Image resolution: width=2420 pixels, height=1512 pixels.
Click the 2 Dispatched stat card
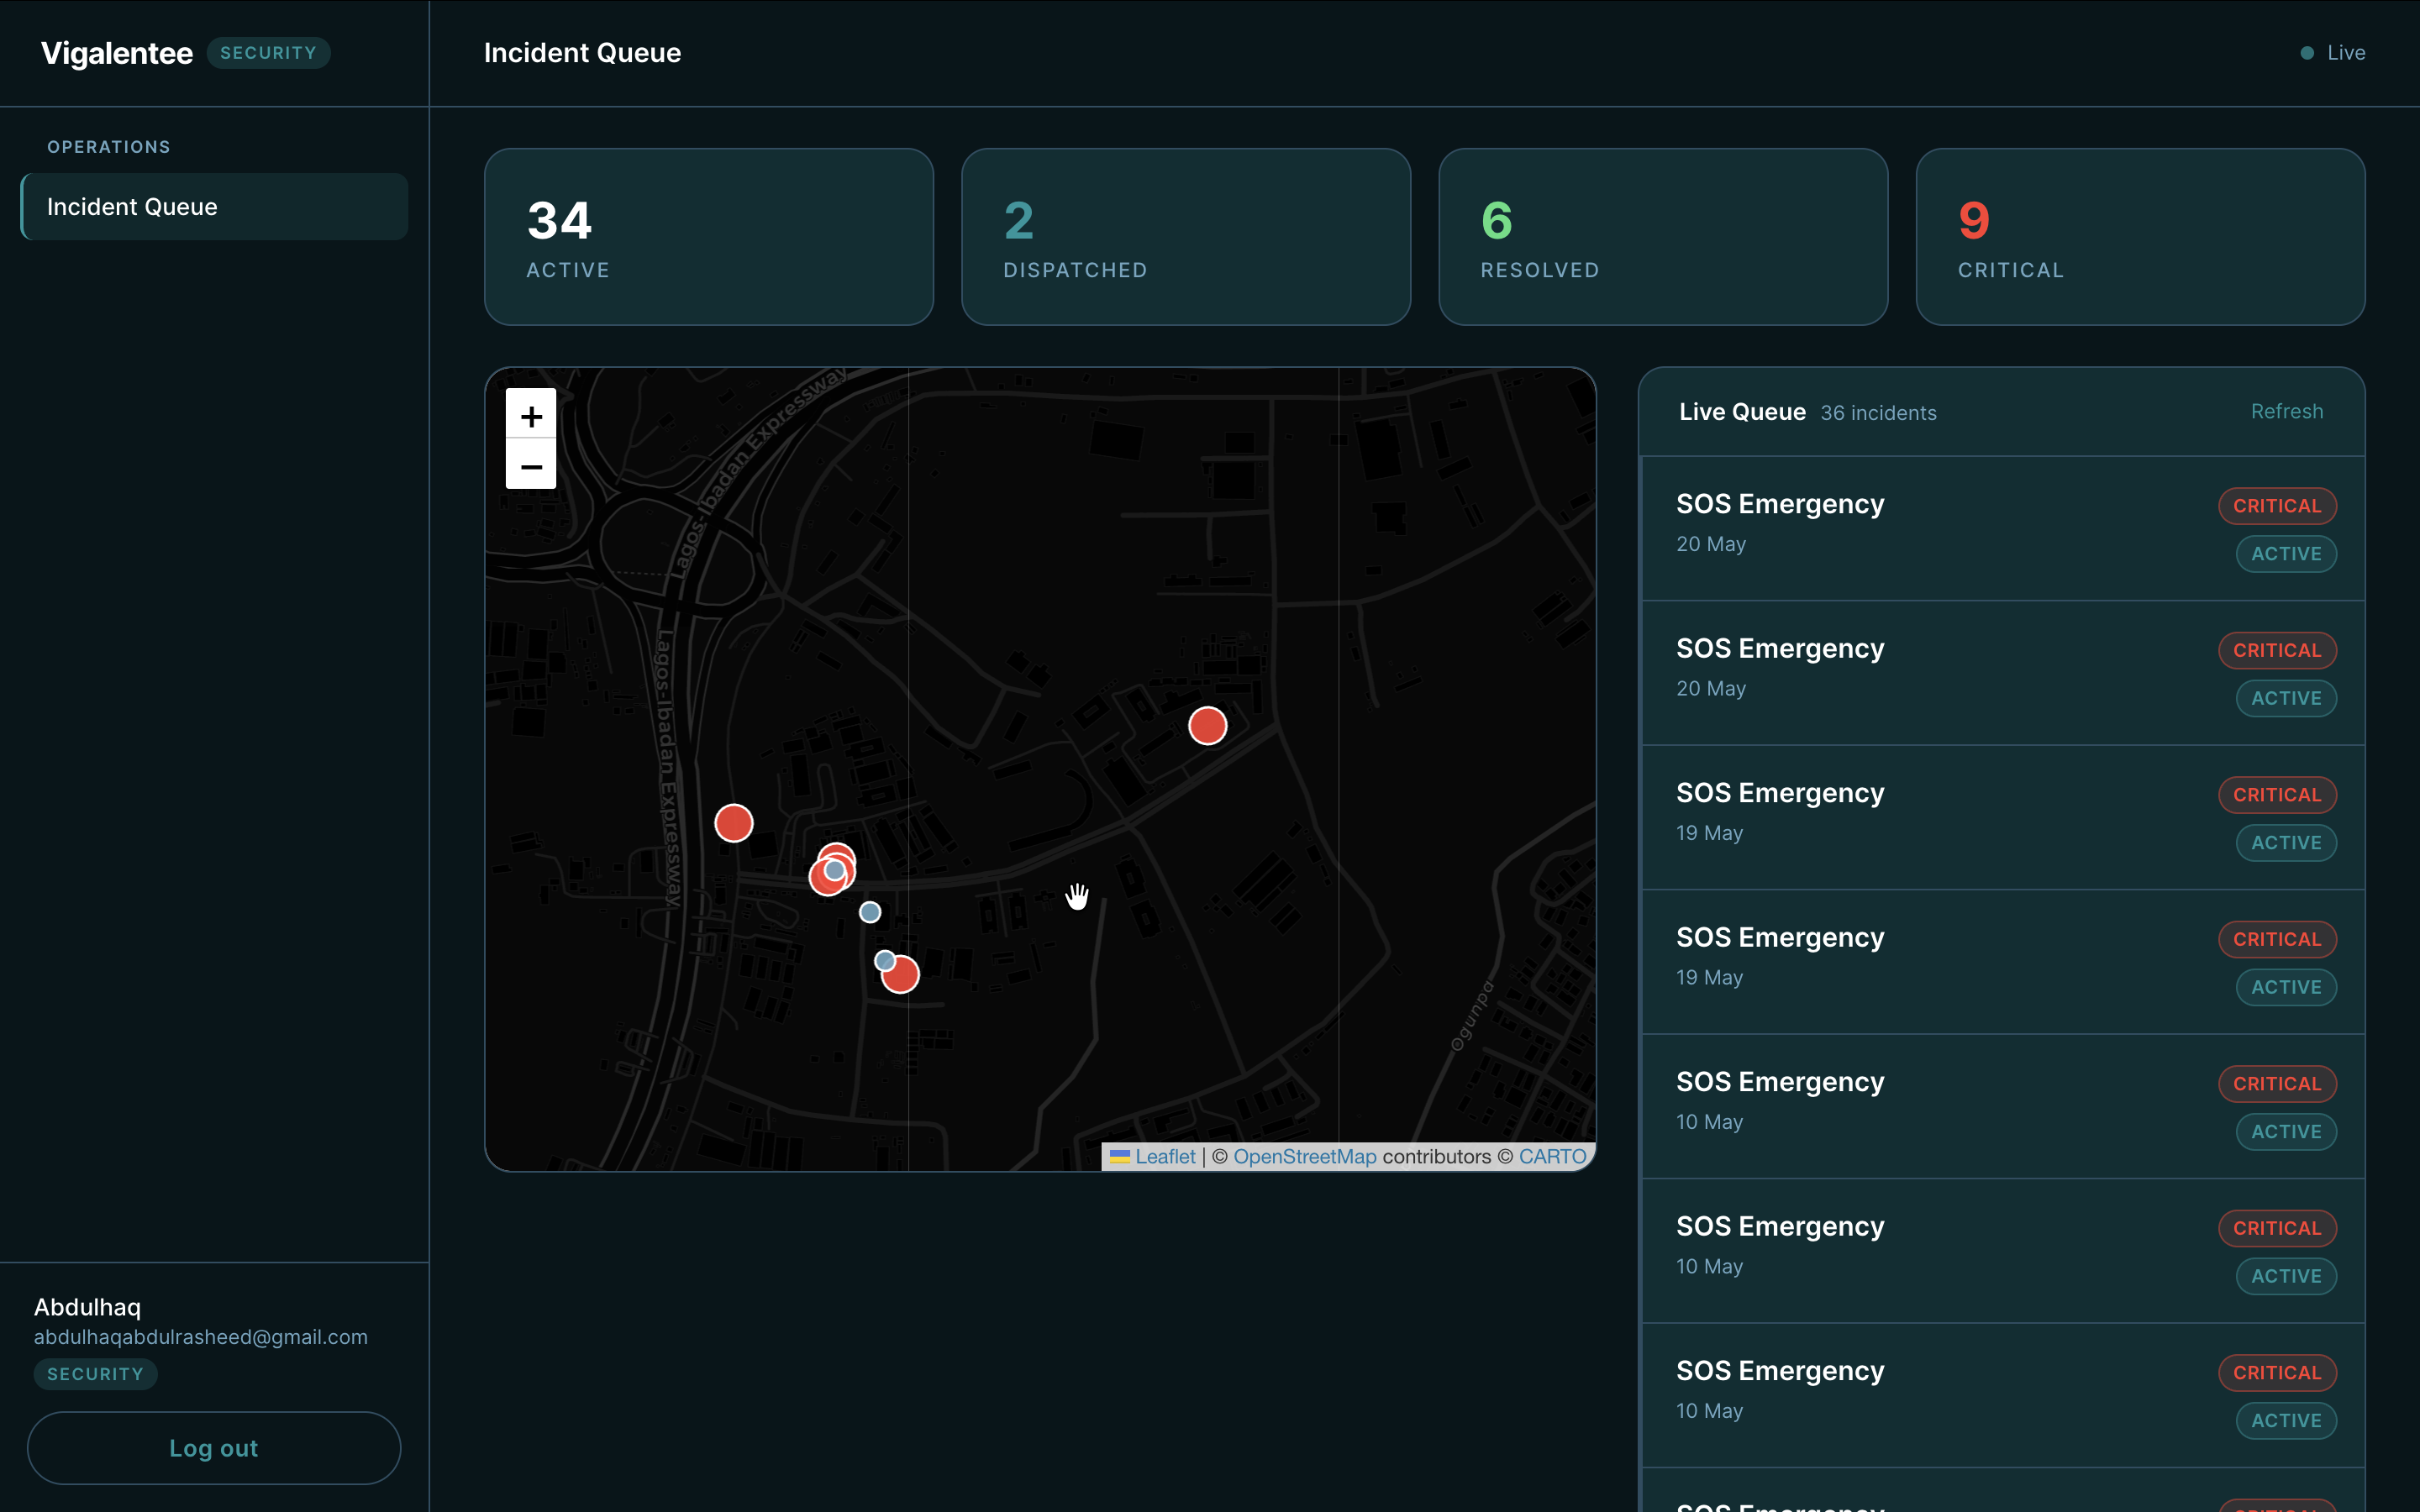coord(1186,237)
